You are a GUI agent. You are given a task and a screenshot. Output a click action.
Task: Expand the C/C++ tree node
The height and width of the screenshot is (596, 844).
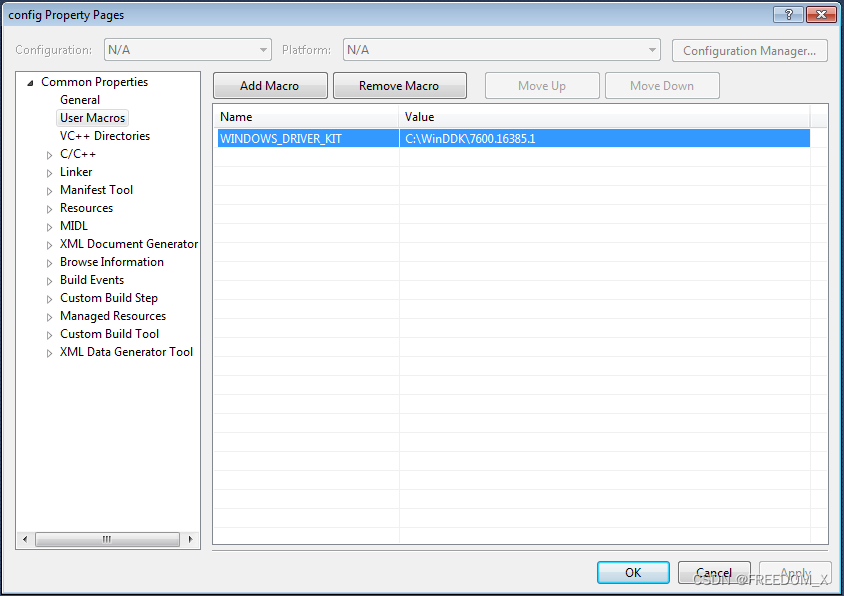point(49,153)
